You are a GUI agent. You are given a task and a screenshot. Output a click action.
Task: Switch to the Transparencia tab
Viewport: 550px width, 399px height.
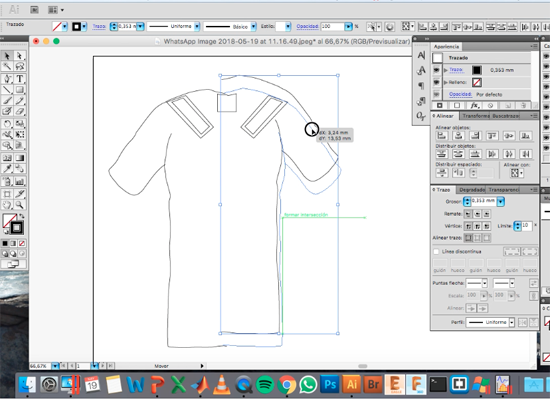point(504,190)
